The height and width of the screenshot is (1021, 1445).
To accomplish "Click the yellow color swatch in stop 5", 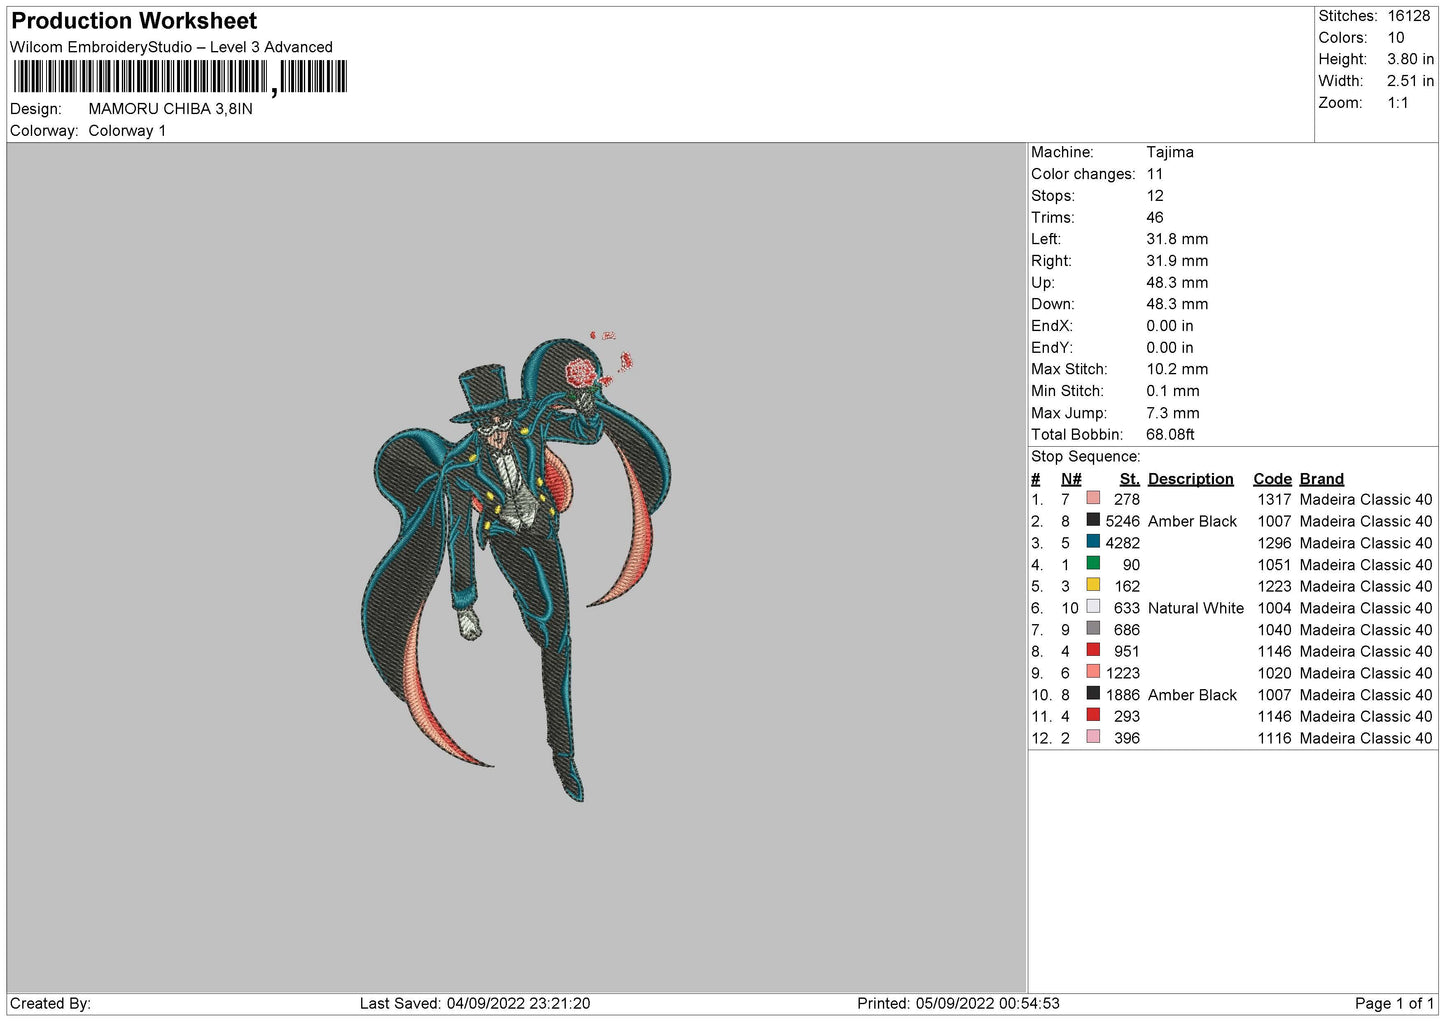I will [1093, 585].
